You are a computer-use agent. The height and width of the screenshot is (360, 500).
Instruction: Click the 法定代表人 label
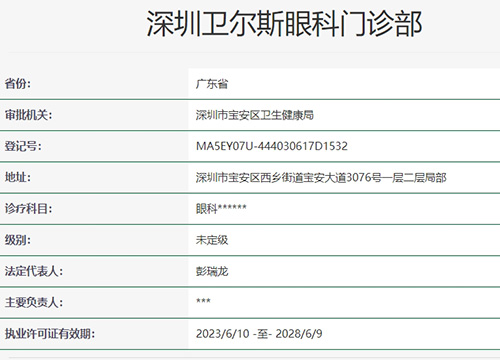34,271
